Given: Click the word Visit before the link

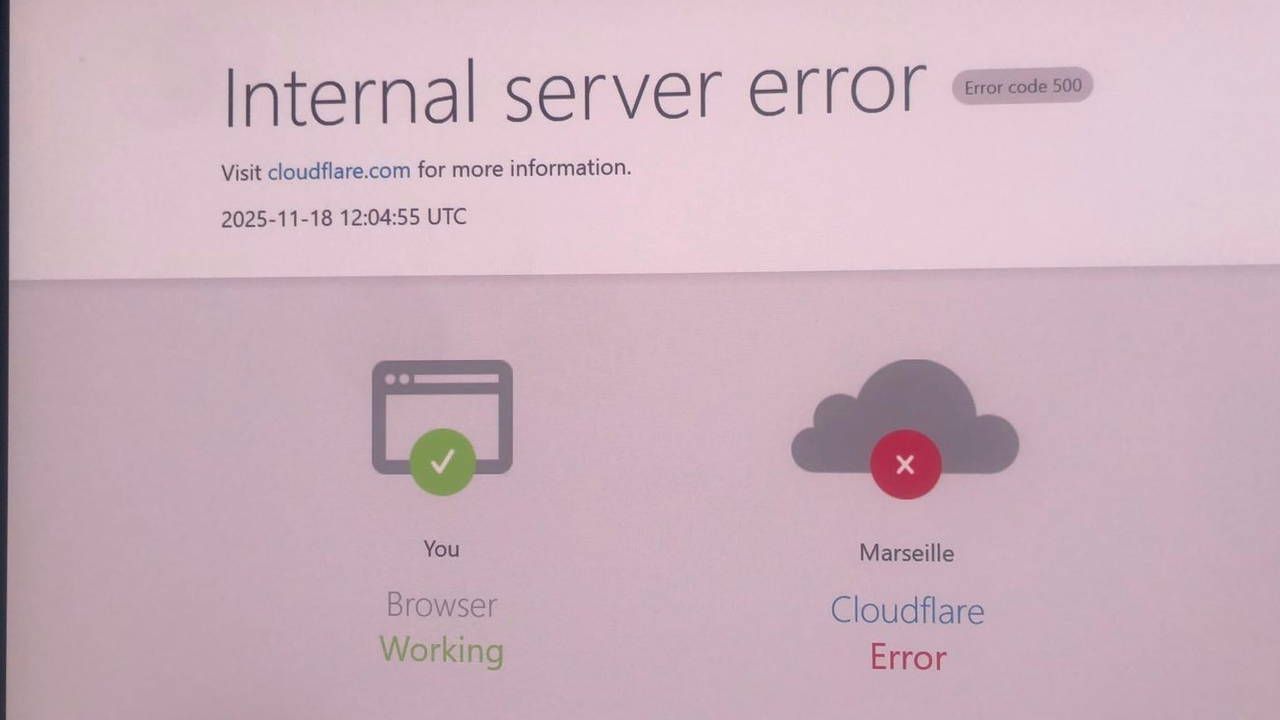Looking at the screenshot, I should pos(241,172).
